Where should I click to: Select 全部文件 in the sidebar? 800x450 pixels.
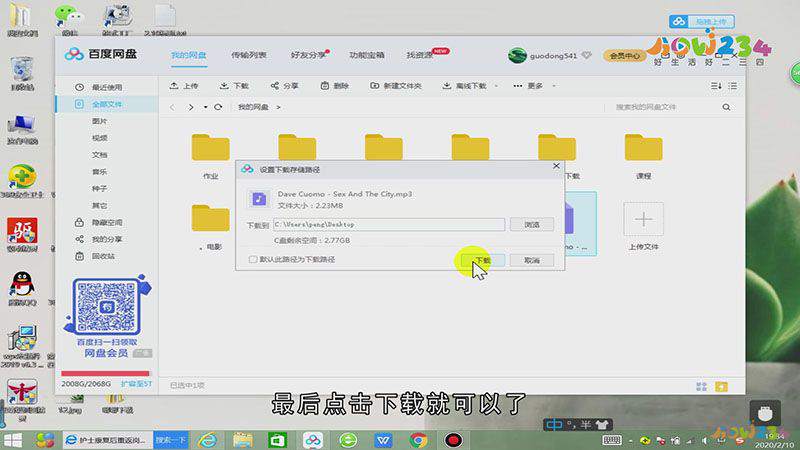[107, 104]
